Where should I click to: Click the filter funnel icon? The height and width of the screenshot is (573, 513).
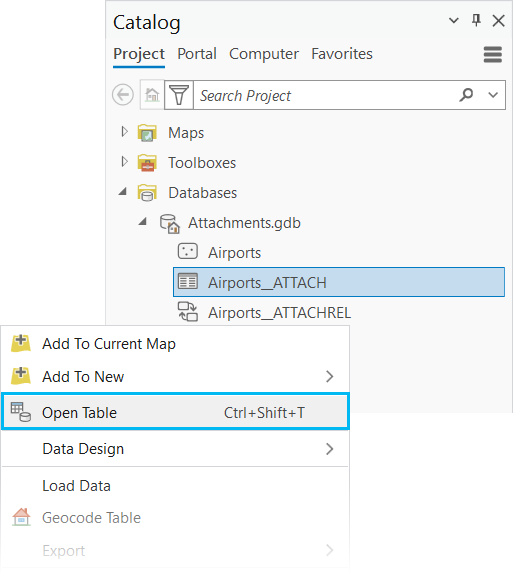(x=179, y=95)
